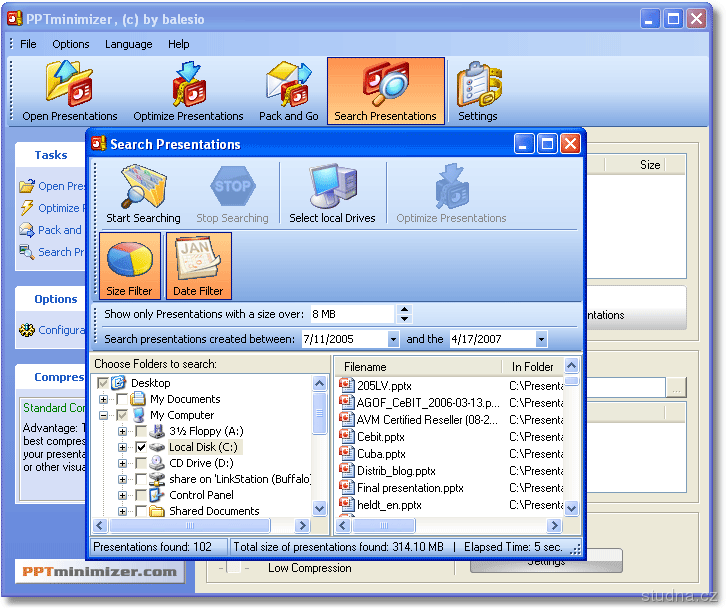This screenshot has width=726, height=608.
Task: Open the Help menu
Action: coord(179,44)
